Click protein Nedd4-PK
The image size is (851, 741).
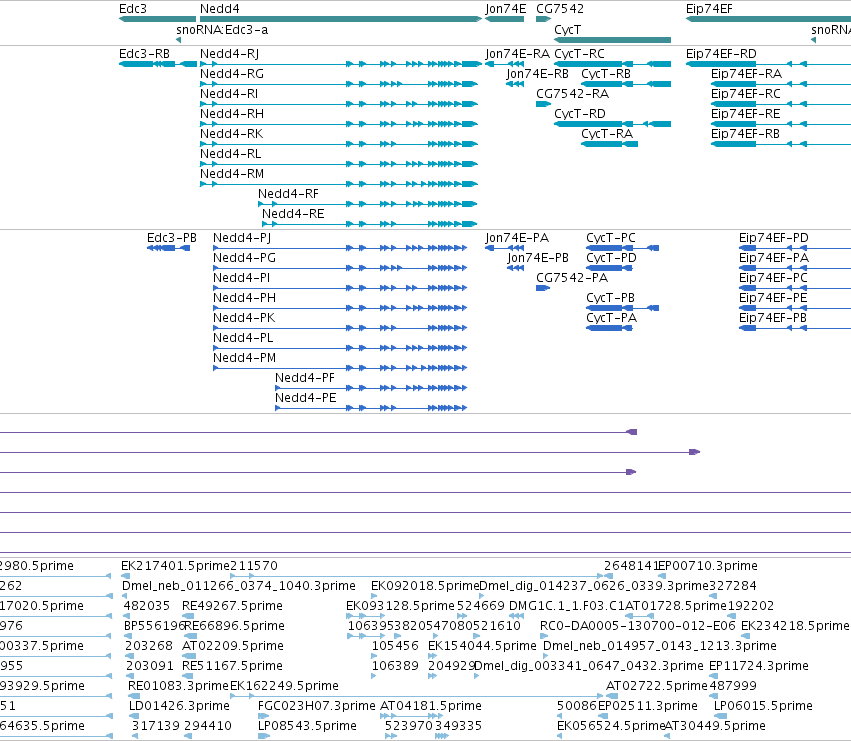tap(340, 328)
